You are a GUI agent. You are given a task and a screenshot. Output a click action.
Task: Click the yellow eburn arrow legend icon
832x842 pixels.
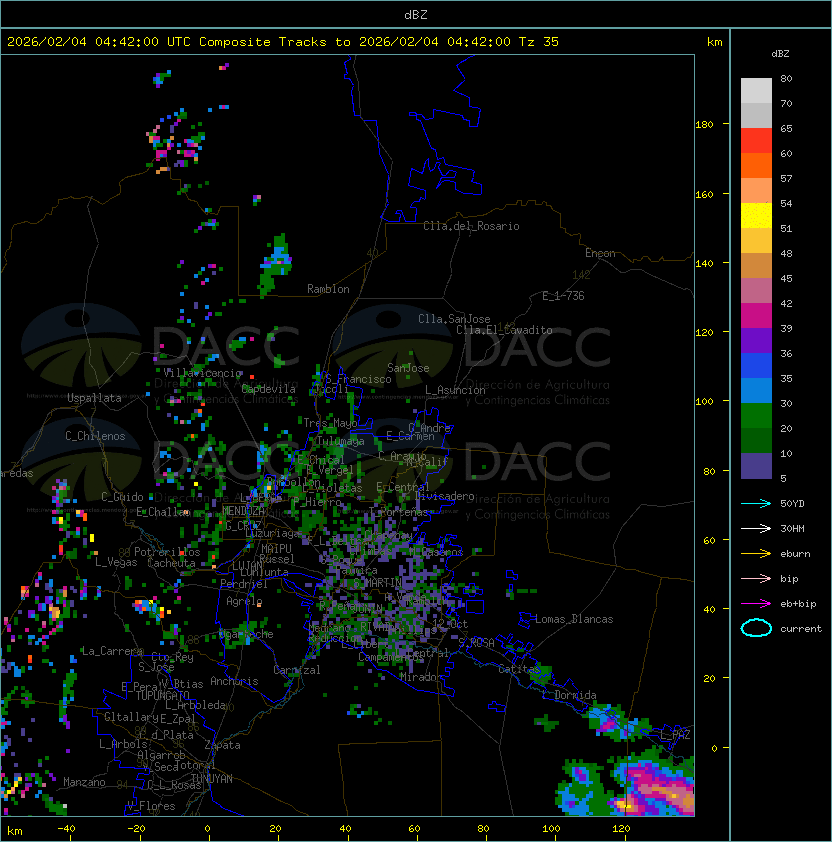(x=756, y=554)
